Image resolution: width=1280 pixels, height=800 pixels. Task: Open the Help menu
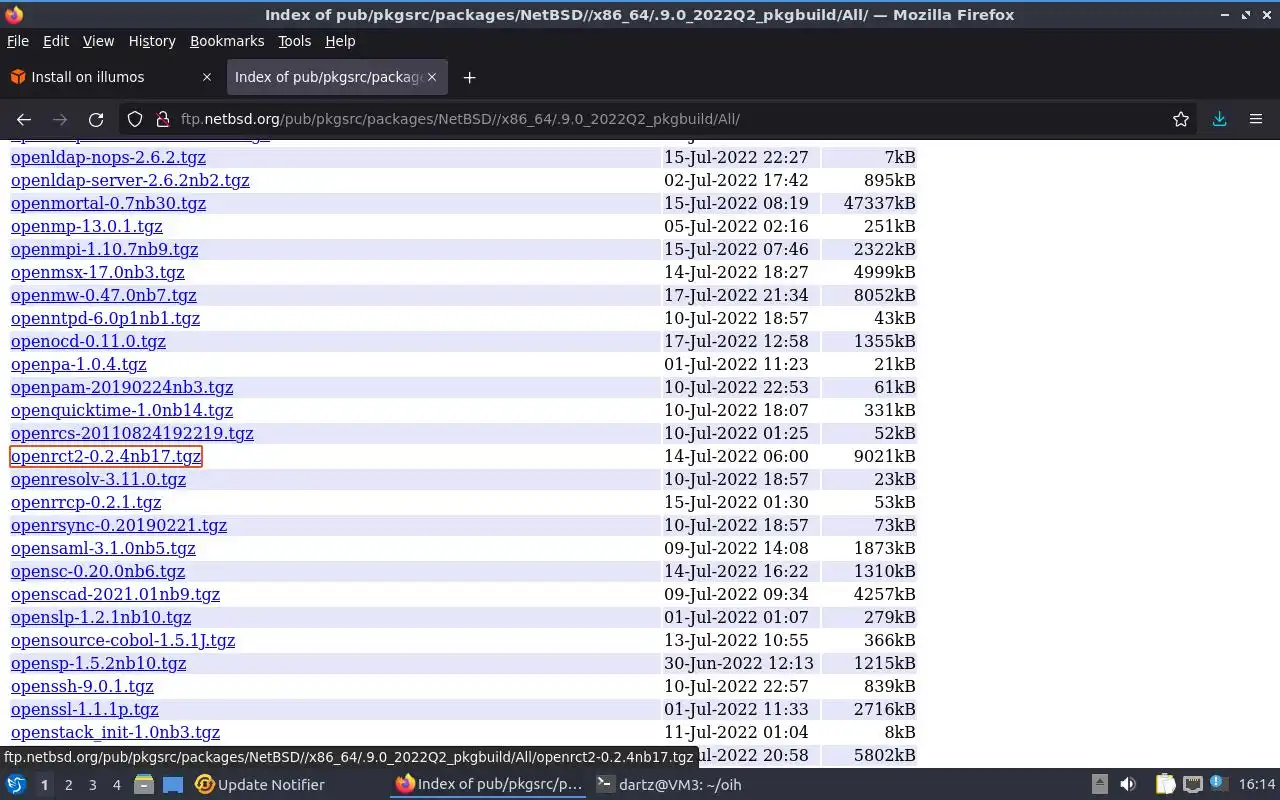click(340, 41)
